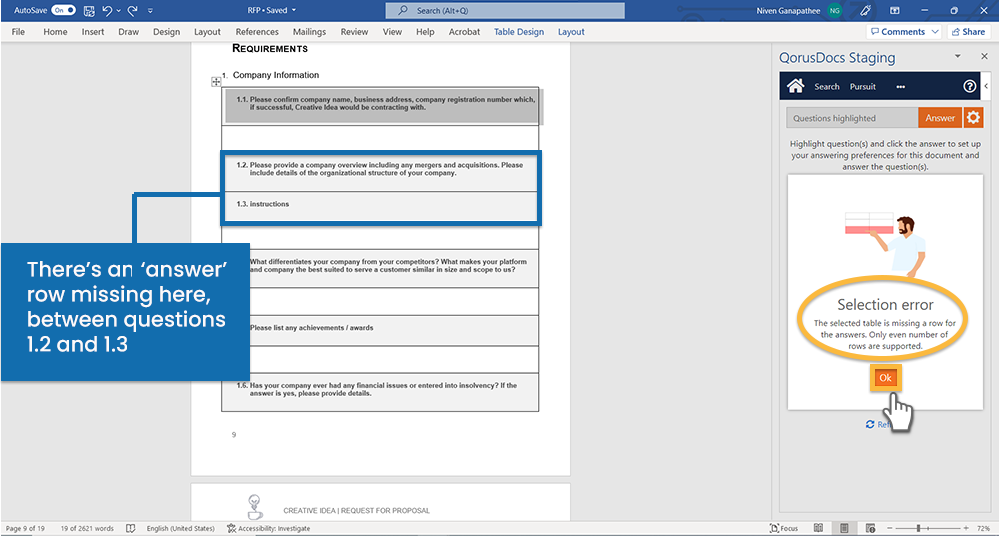The image size is (1001, 536).
Task: Undo the last action
Action: tap(107, 10)
